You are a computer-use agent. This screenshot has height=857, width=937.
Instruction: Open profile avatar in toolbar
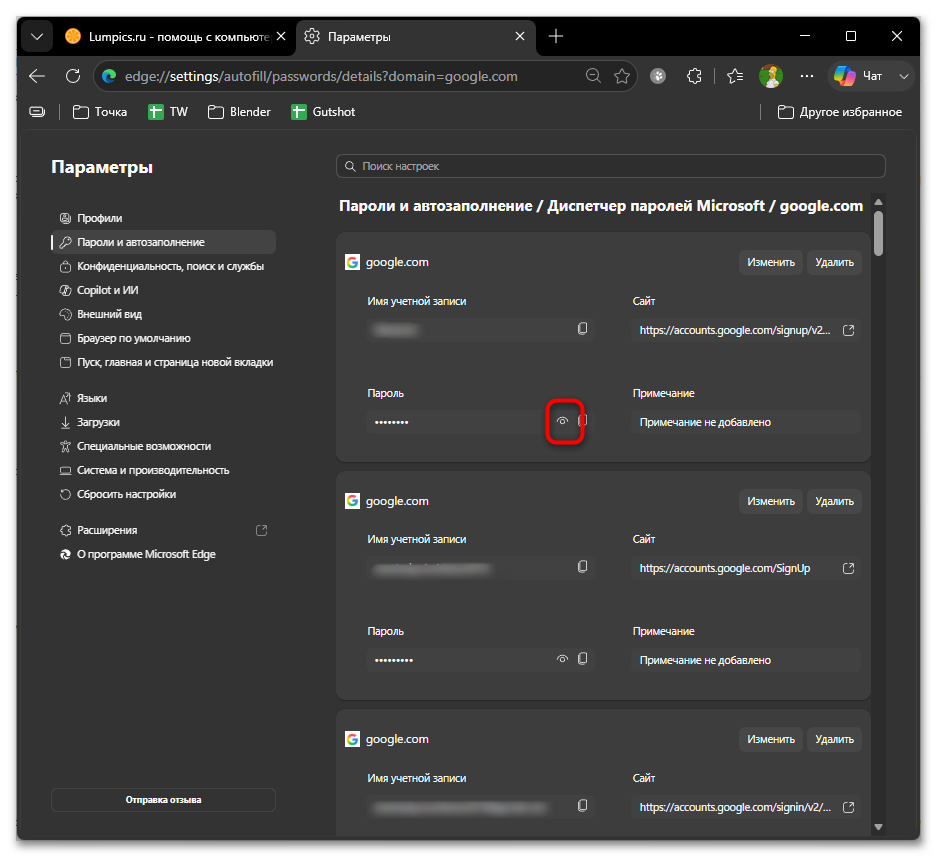771,76
